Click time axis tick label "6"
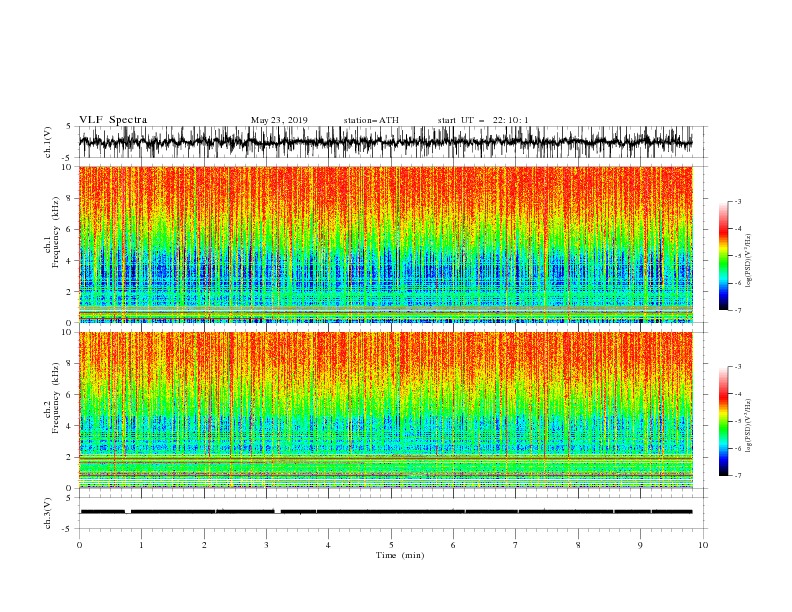792x612 pixels. tap(453, 545)
